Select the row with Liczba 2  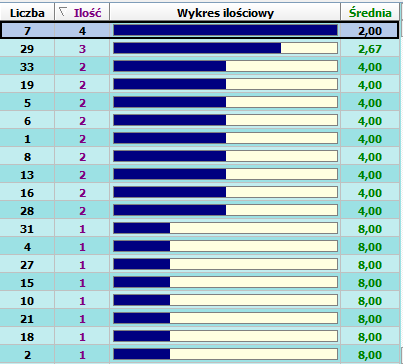[x=200, y=355]
